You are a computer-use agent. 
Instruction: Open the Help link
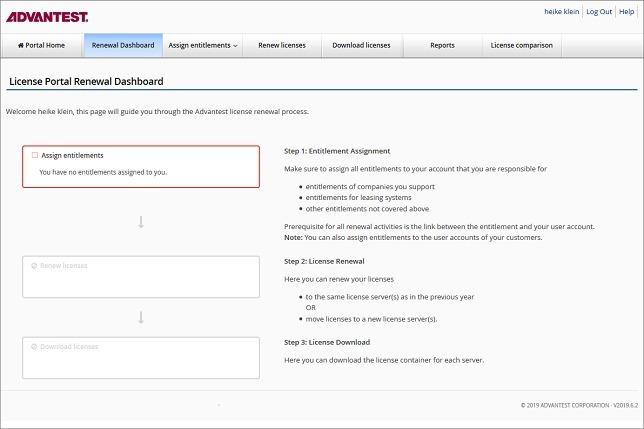[x=627, y=11]
